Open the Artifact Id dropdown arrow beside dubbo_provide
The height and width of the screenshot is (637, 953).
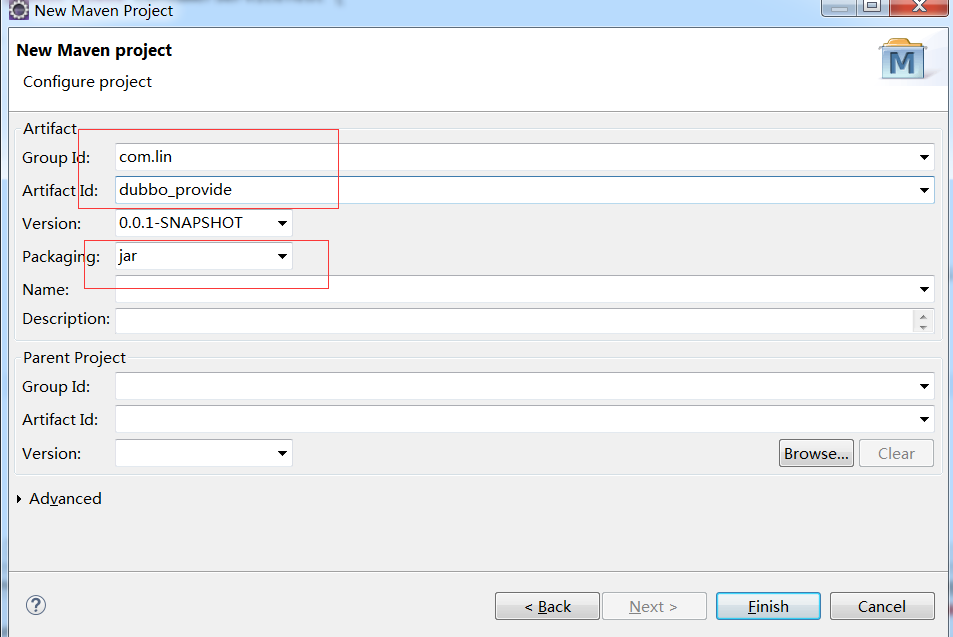tap(924, 190)
